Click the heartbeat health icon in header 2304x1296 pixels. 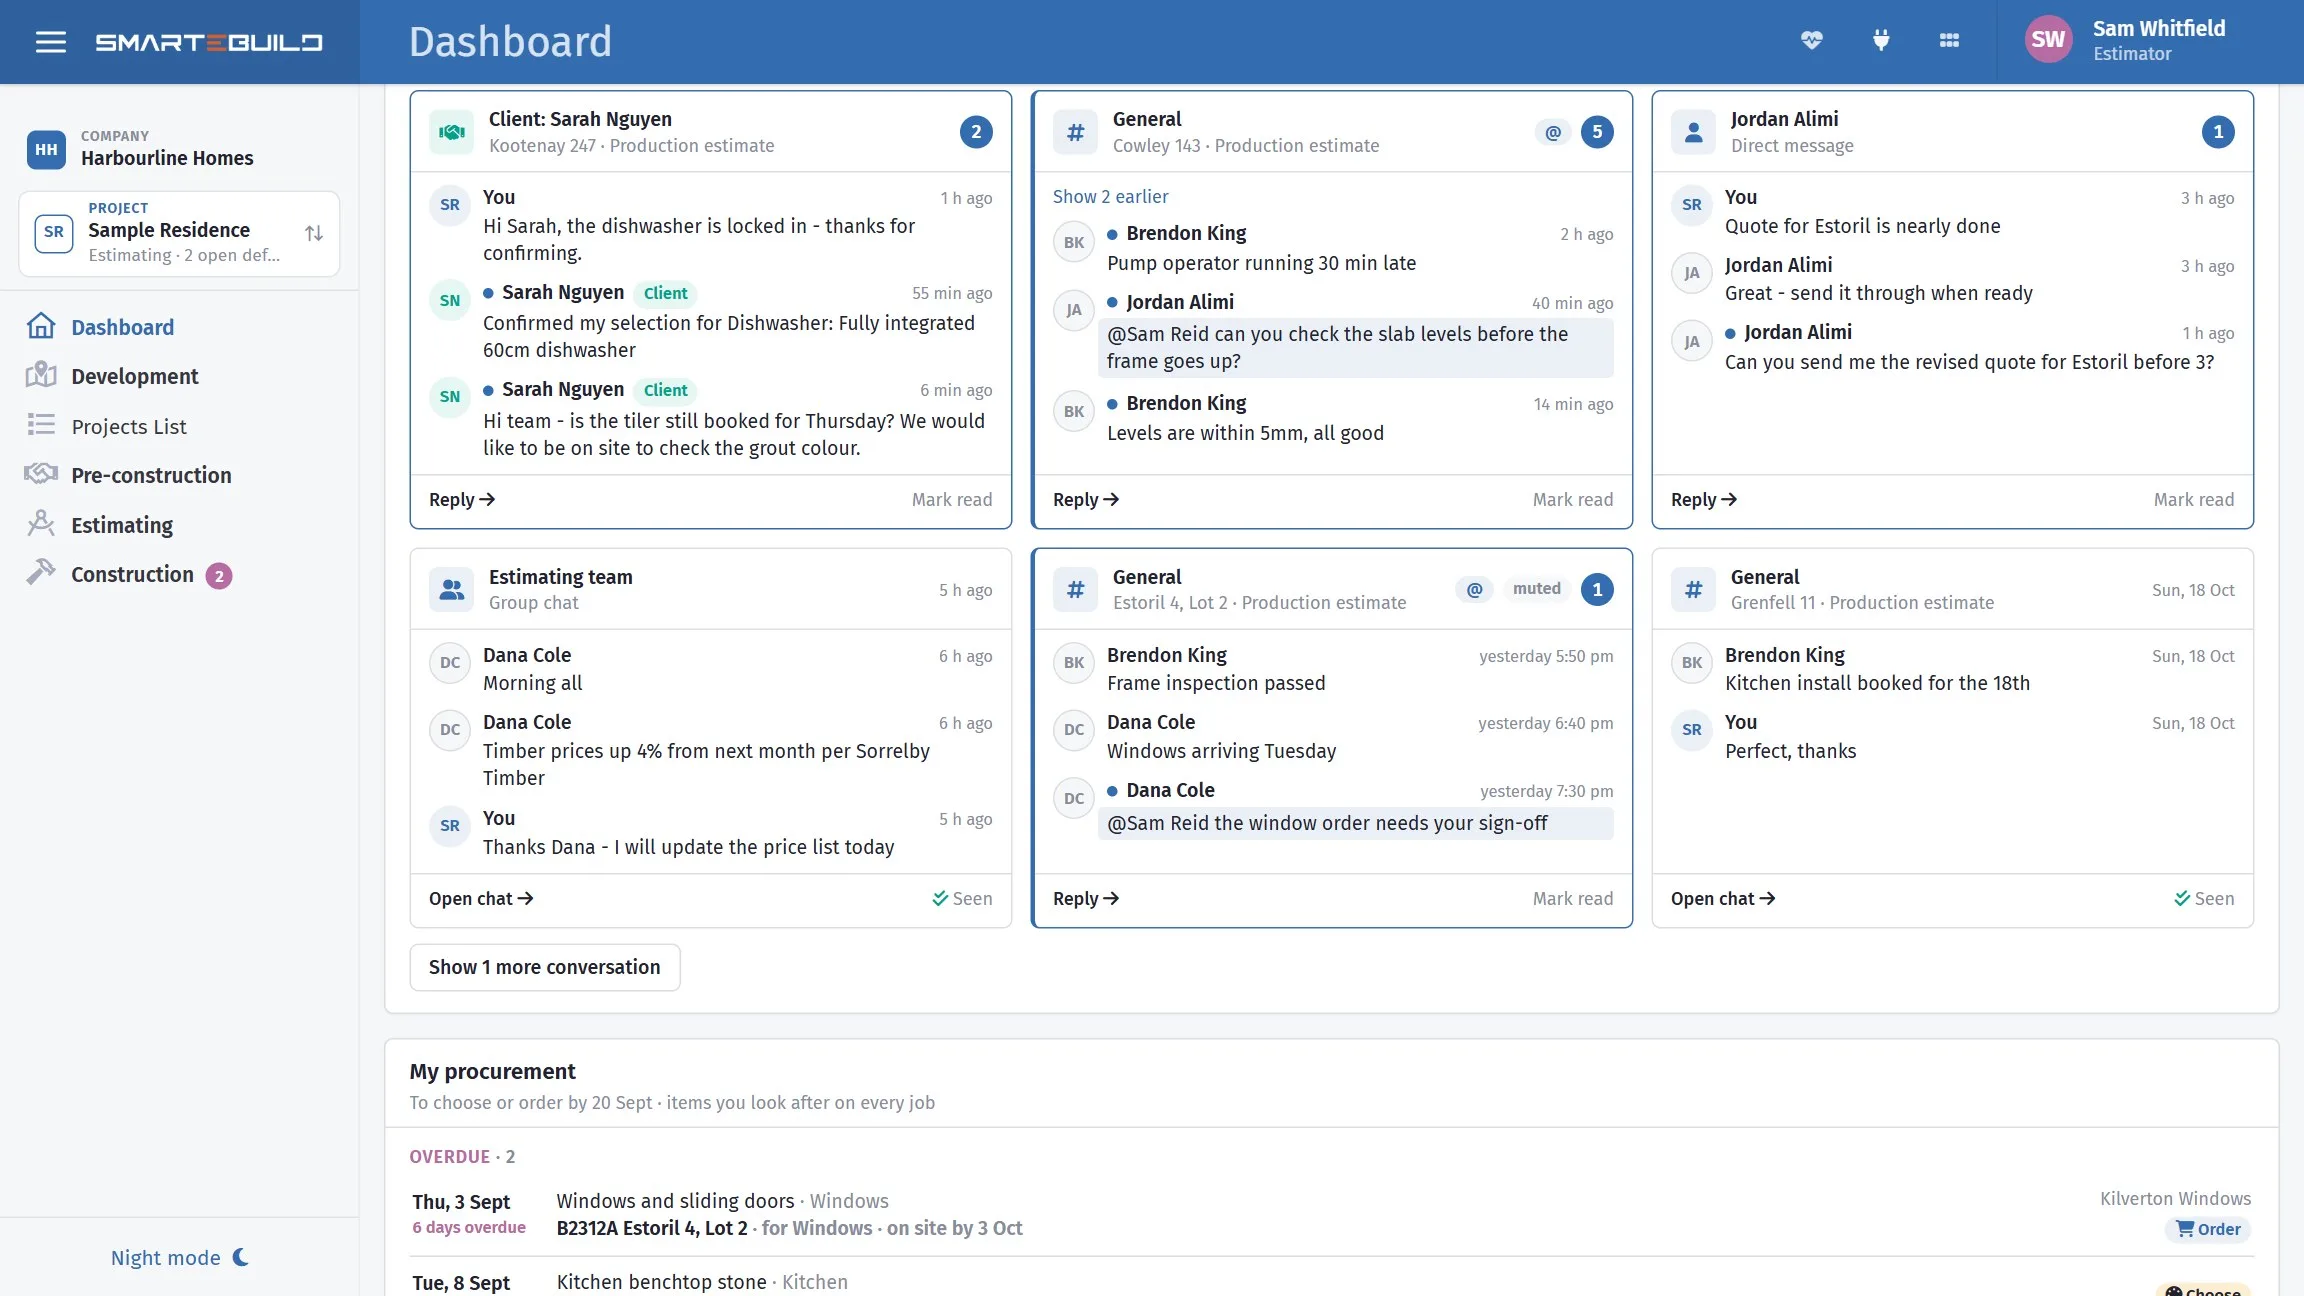click(x=1812, y=41)
